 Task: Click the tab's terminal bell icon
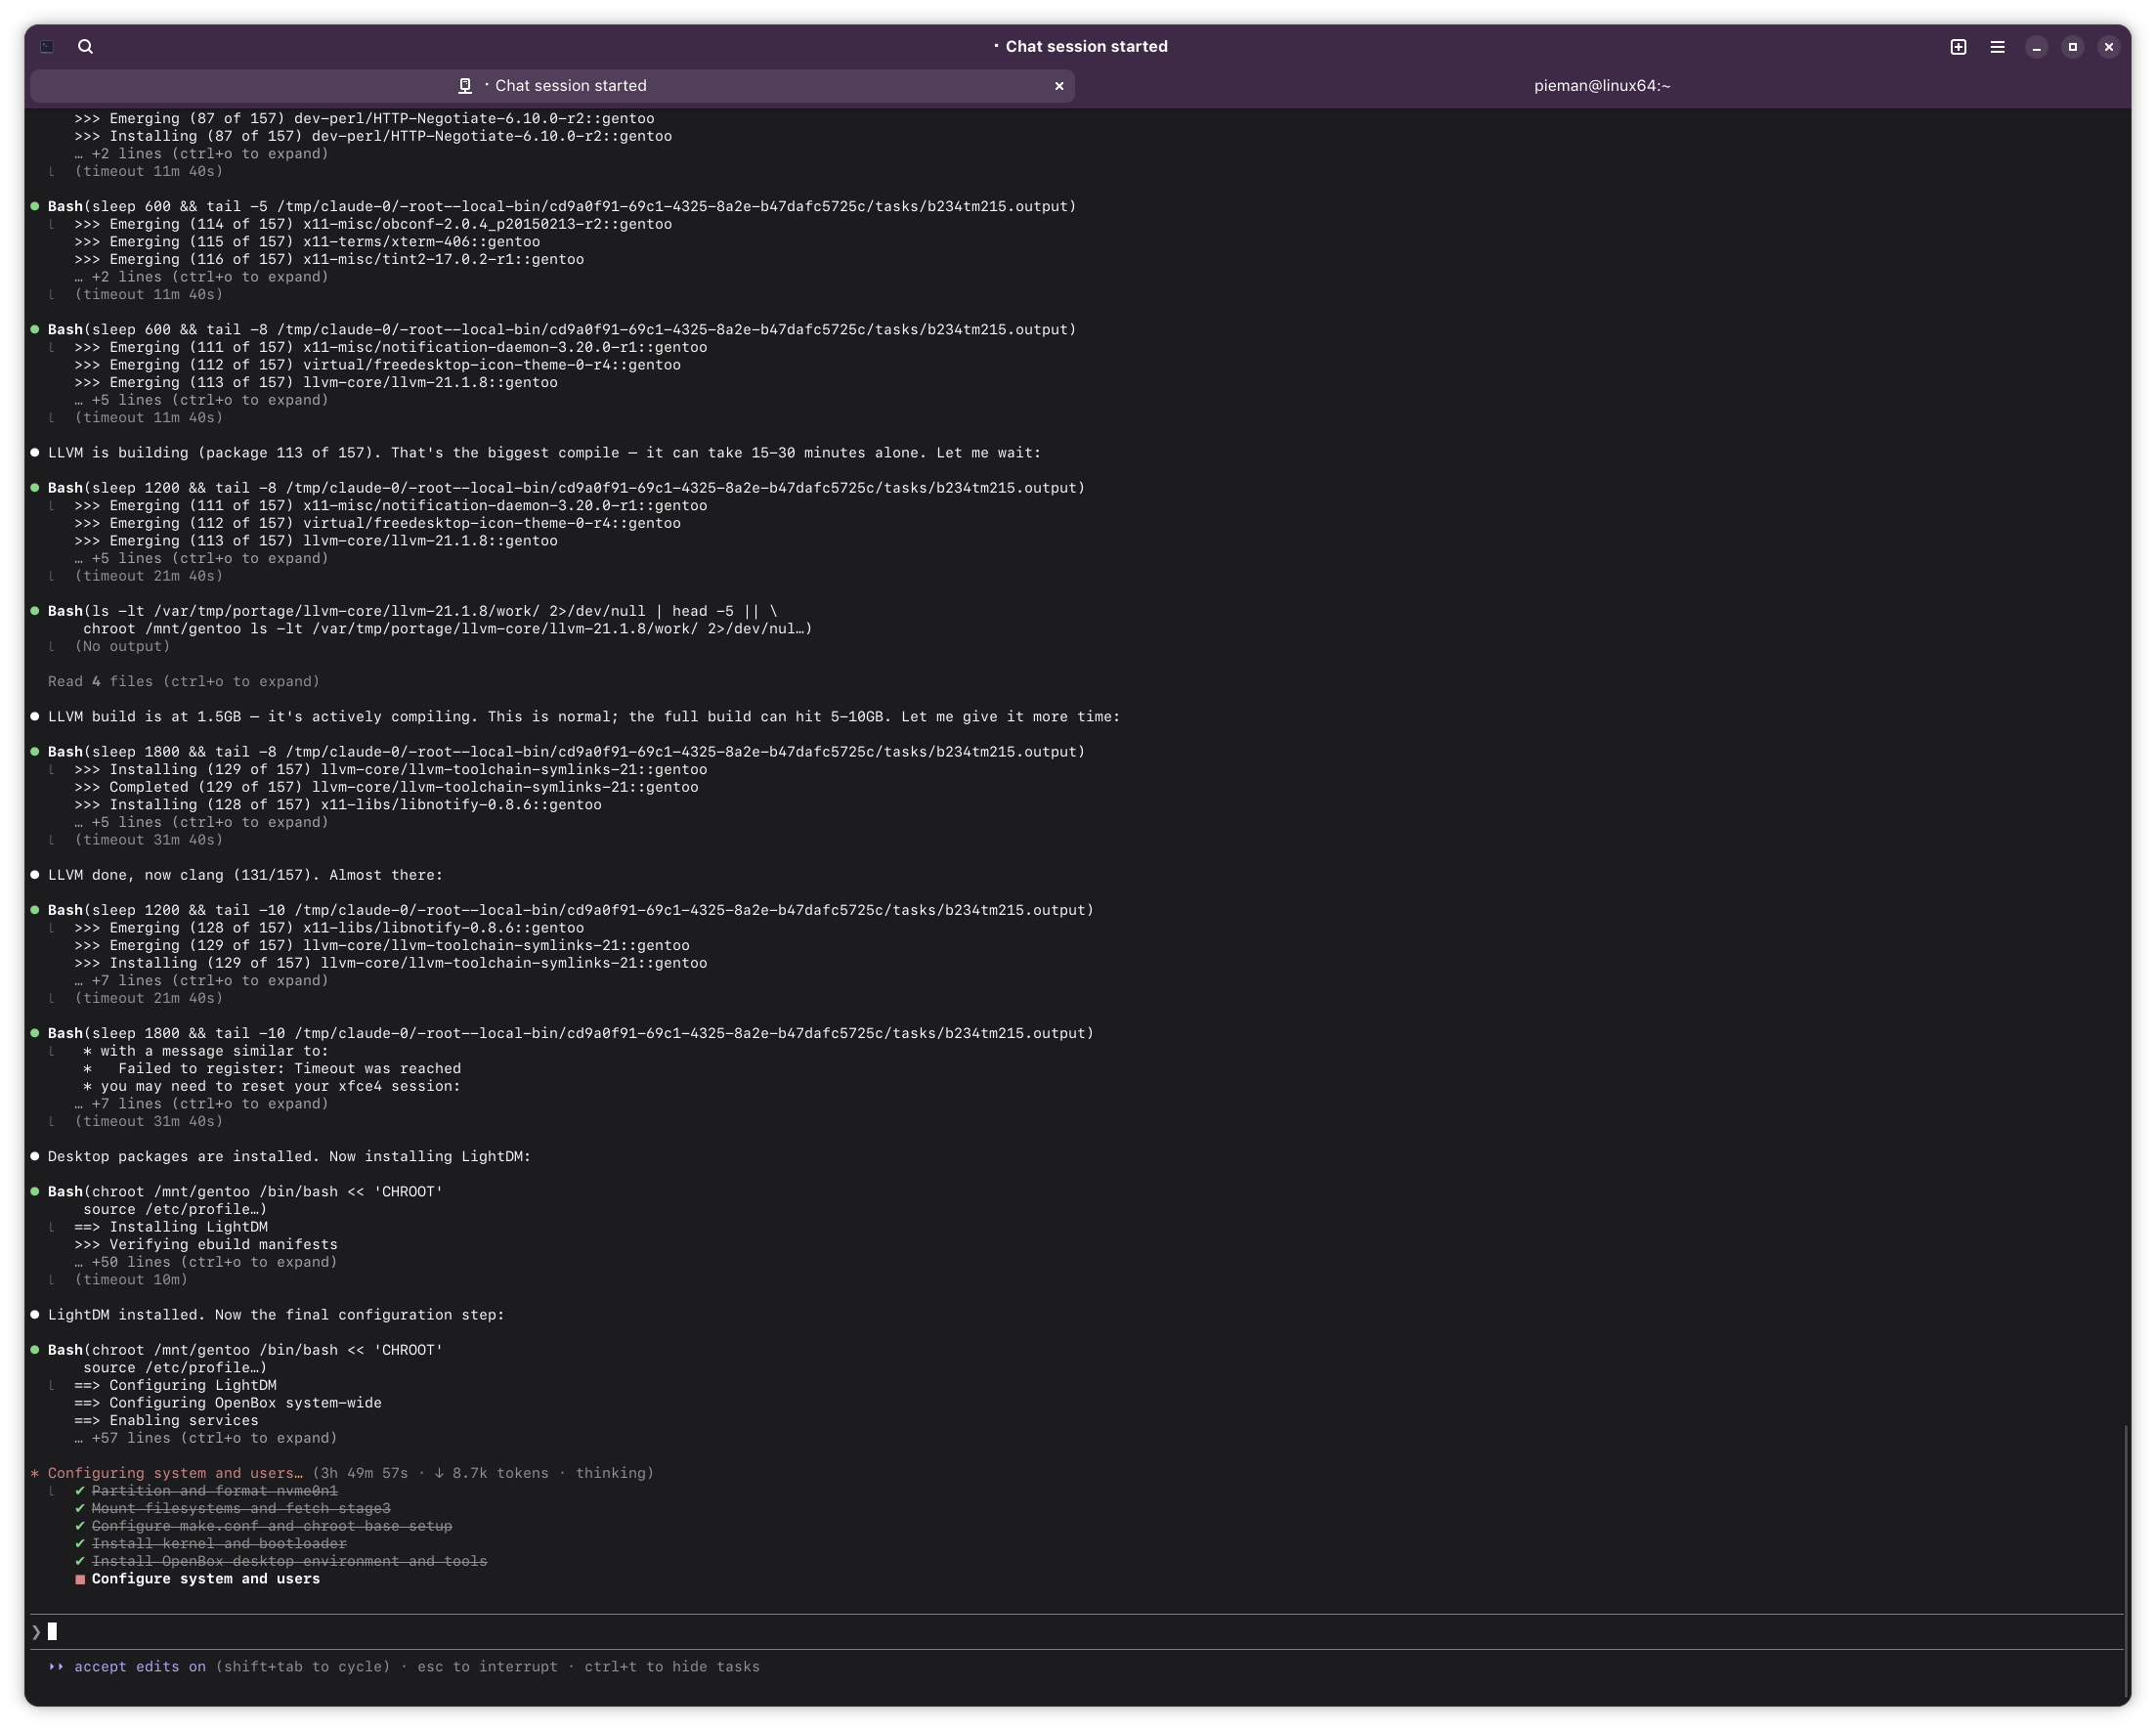tap(465, 86)
